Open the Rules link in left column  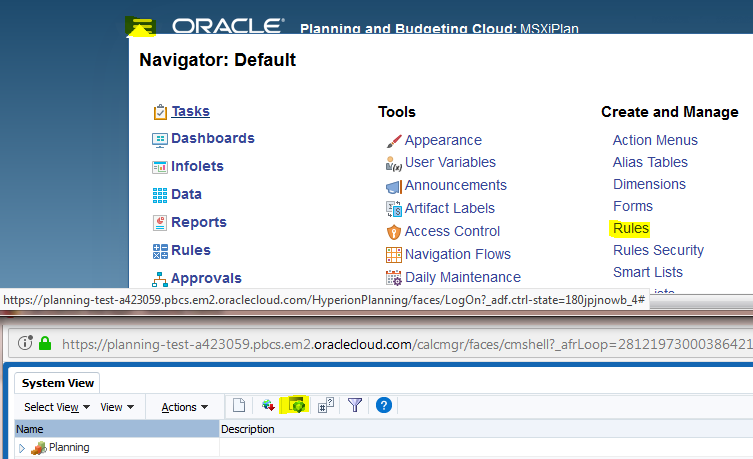(x=191, y=250)
